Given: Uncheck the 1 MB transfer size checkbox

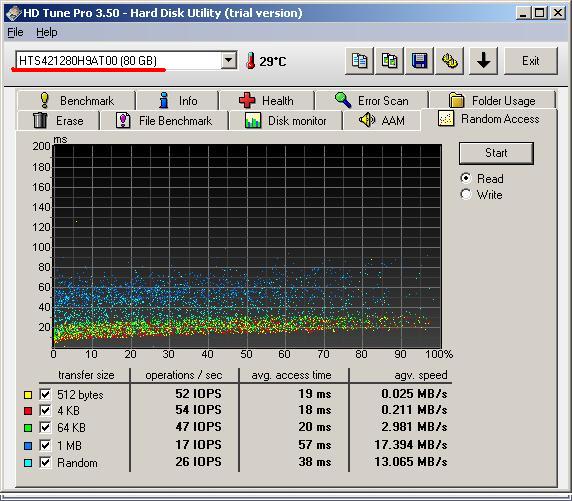Looking at the screenshot, I should pyautogui.click(x=45, y=445).
